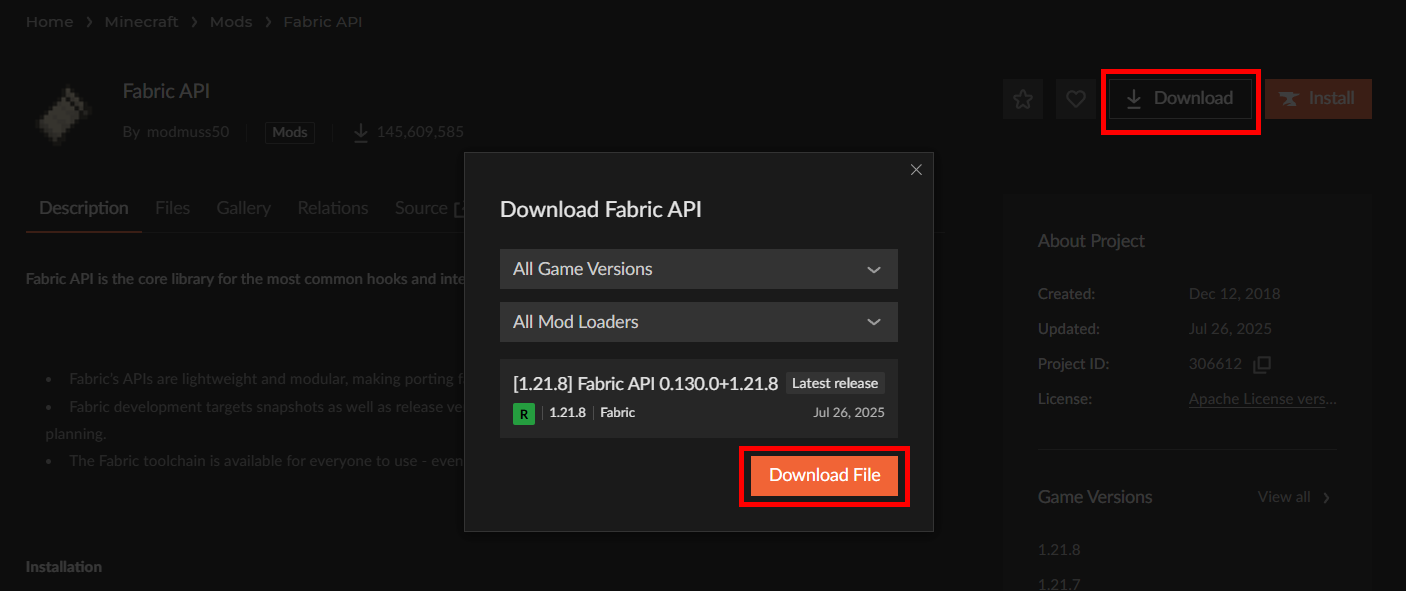
Task: Open the Relations tab
Action: [333, 208]
